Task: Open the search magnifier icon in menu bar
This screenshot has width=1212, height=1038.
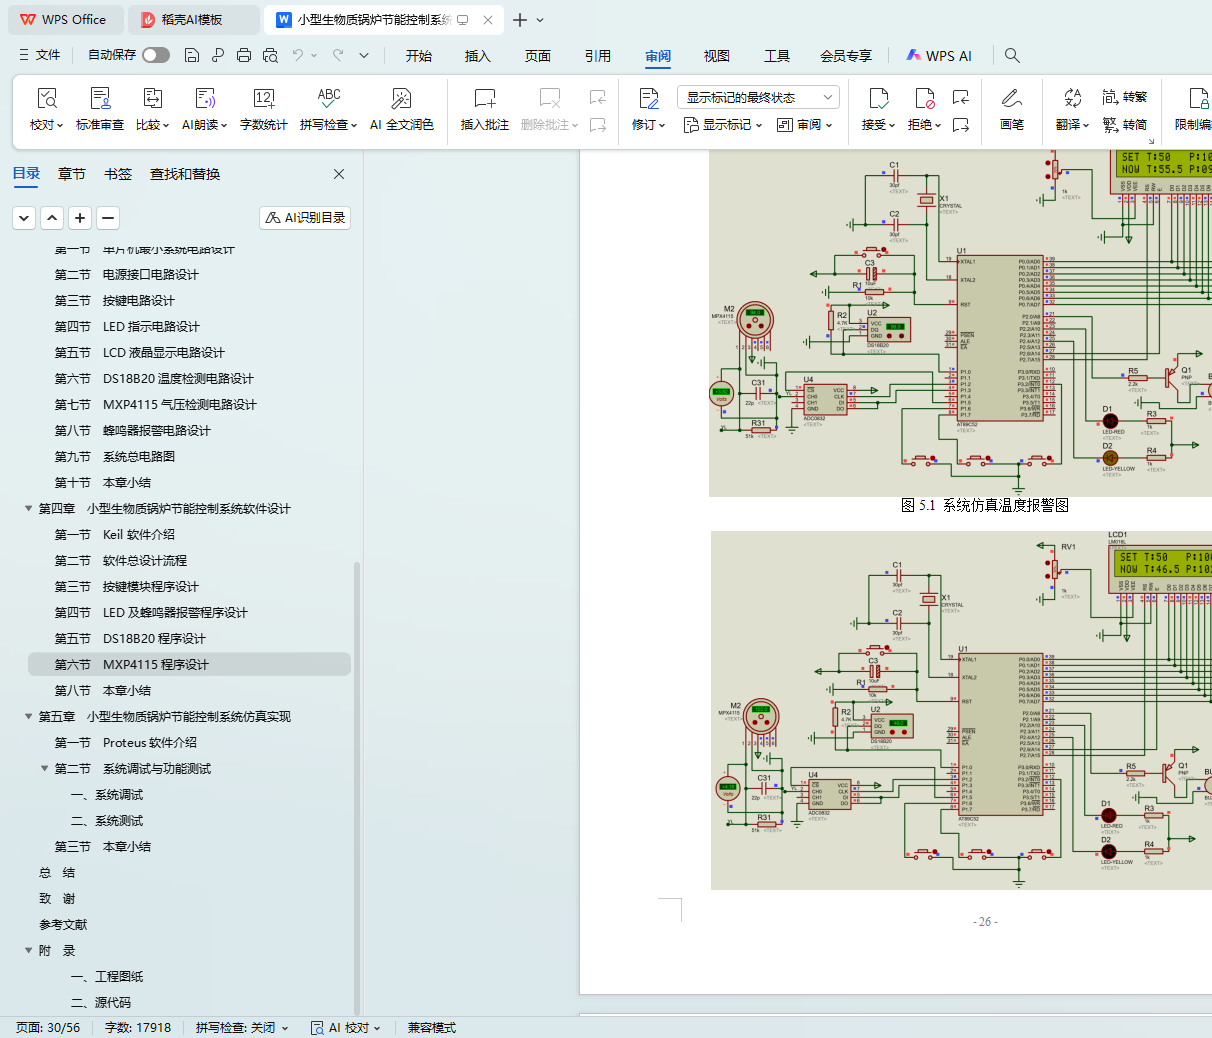Action: [x=1012, y=56]
